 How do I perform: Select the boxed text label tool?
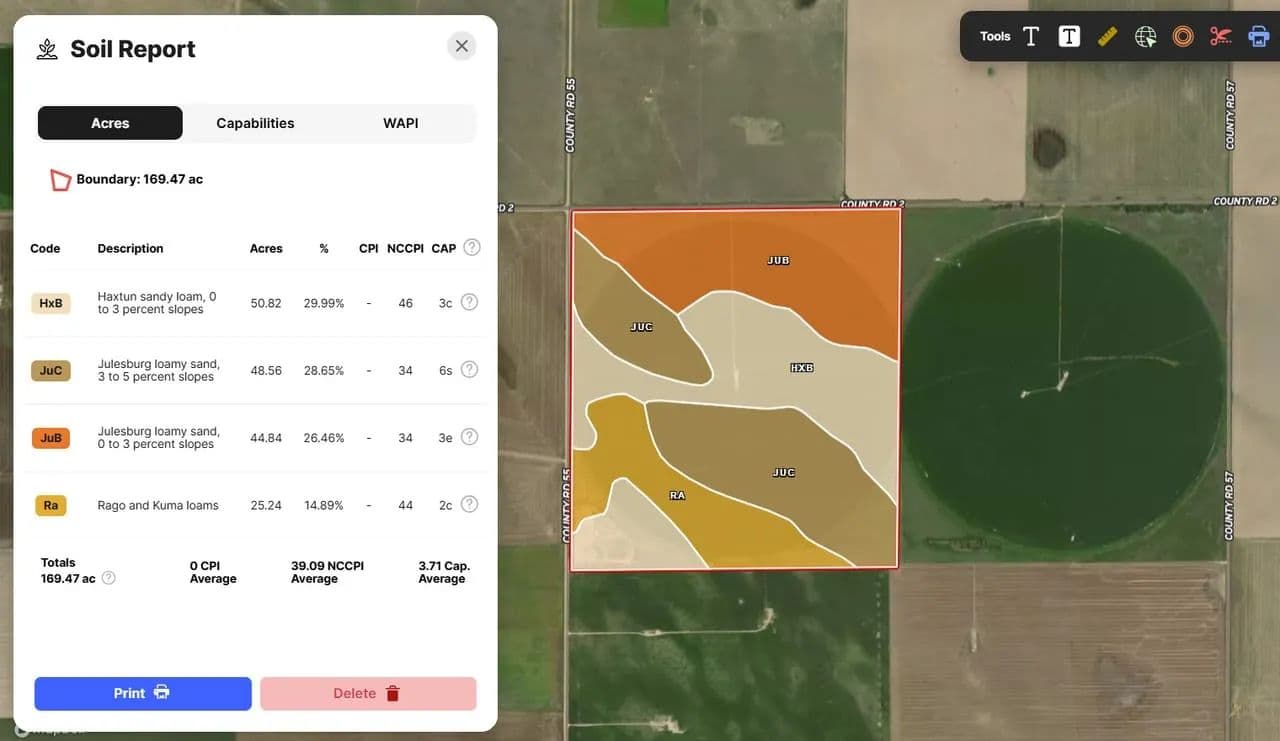1069,37
